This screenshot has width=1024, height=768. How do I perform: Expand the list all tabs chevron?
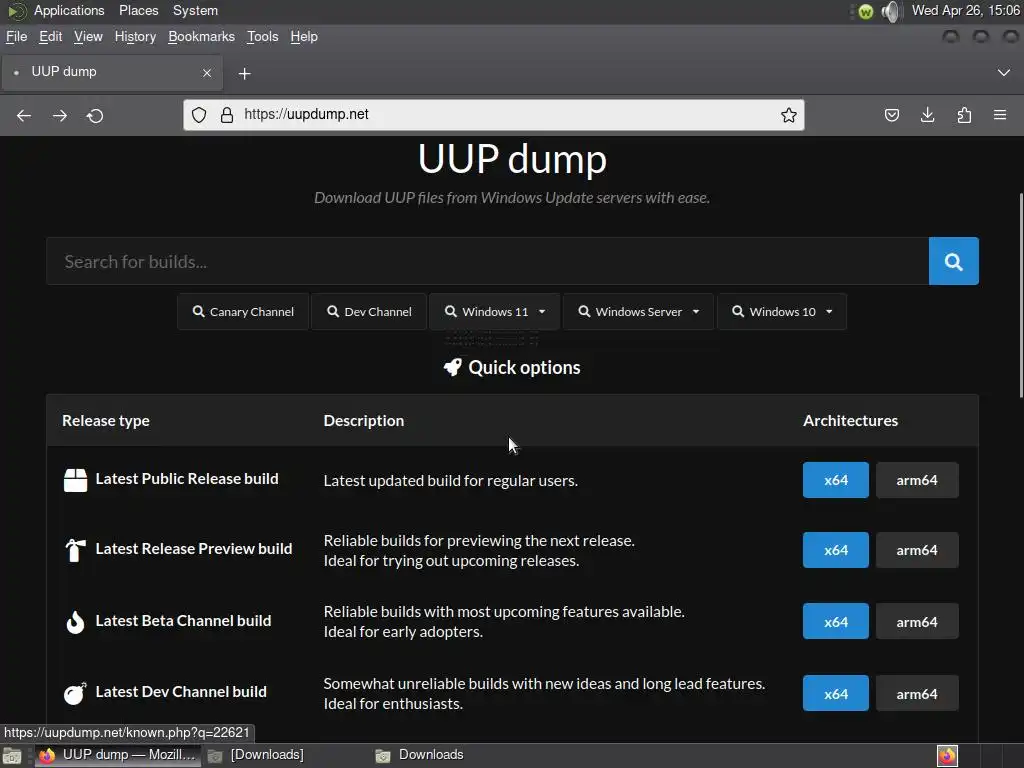tap(1004, 72)
